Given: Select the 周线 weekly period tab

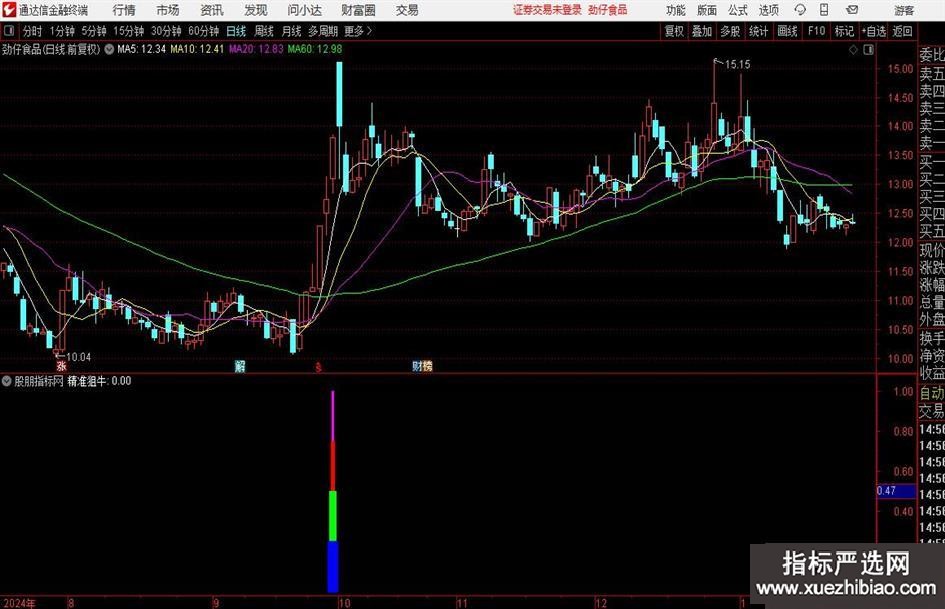Looking at the screenshot, I should 264,31.
